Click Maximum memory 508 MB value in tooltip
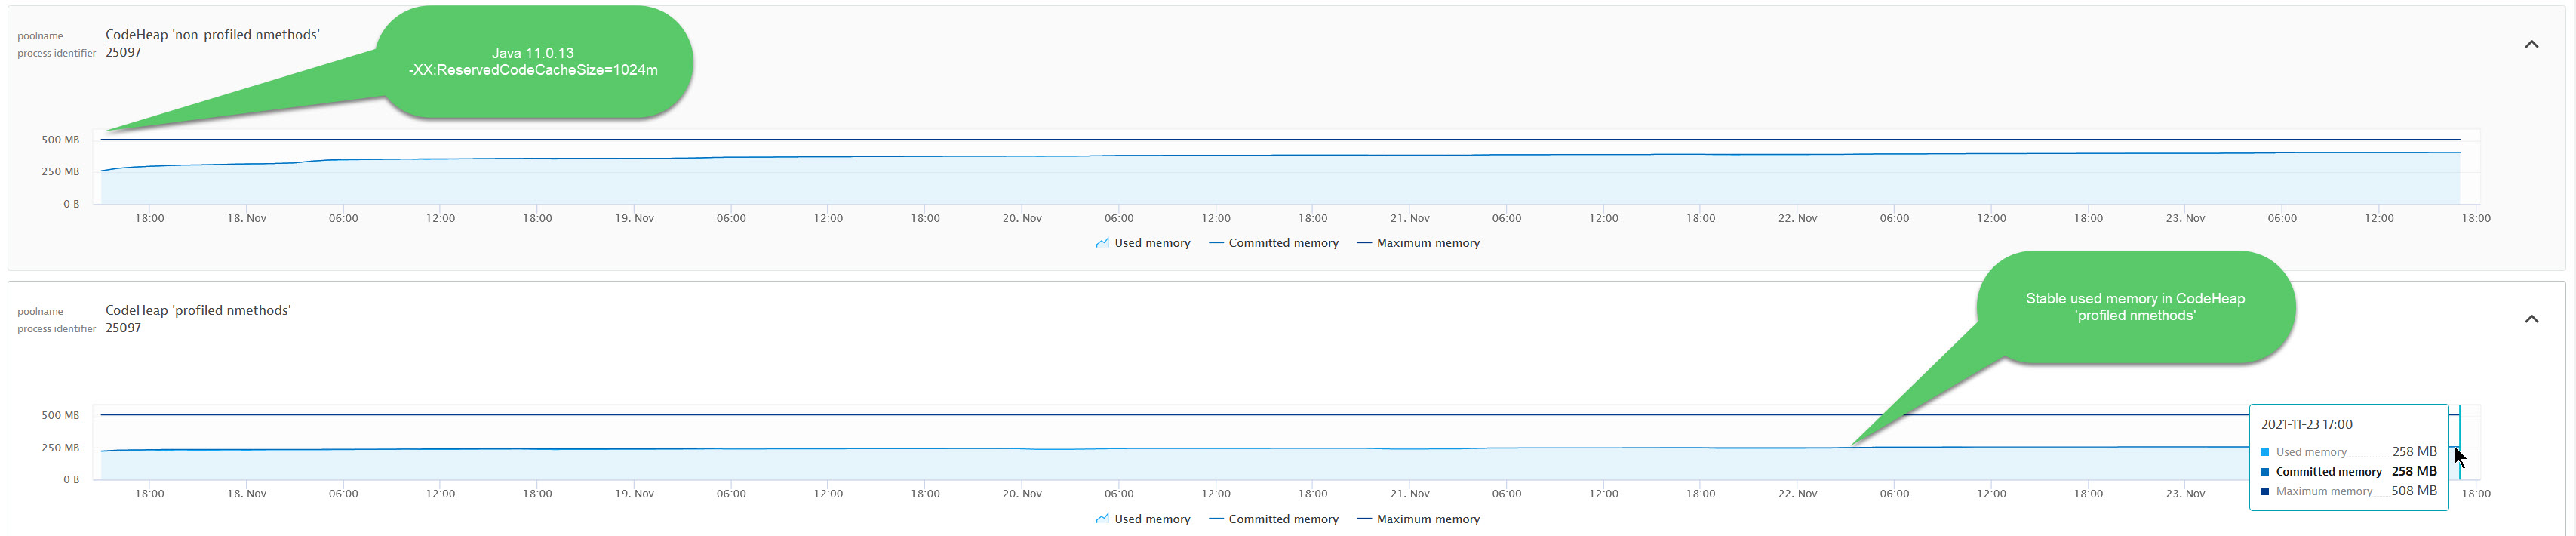 pos(2414,491)
